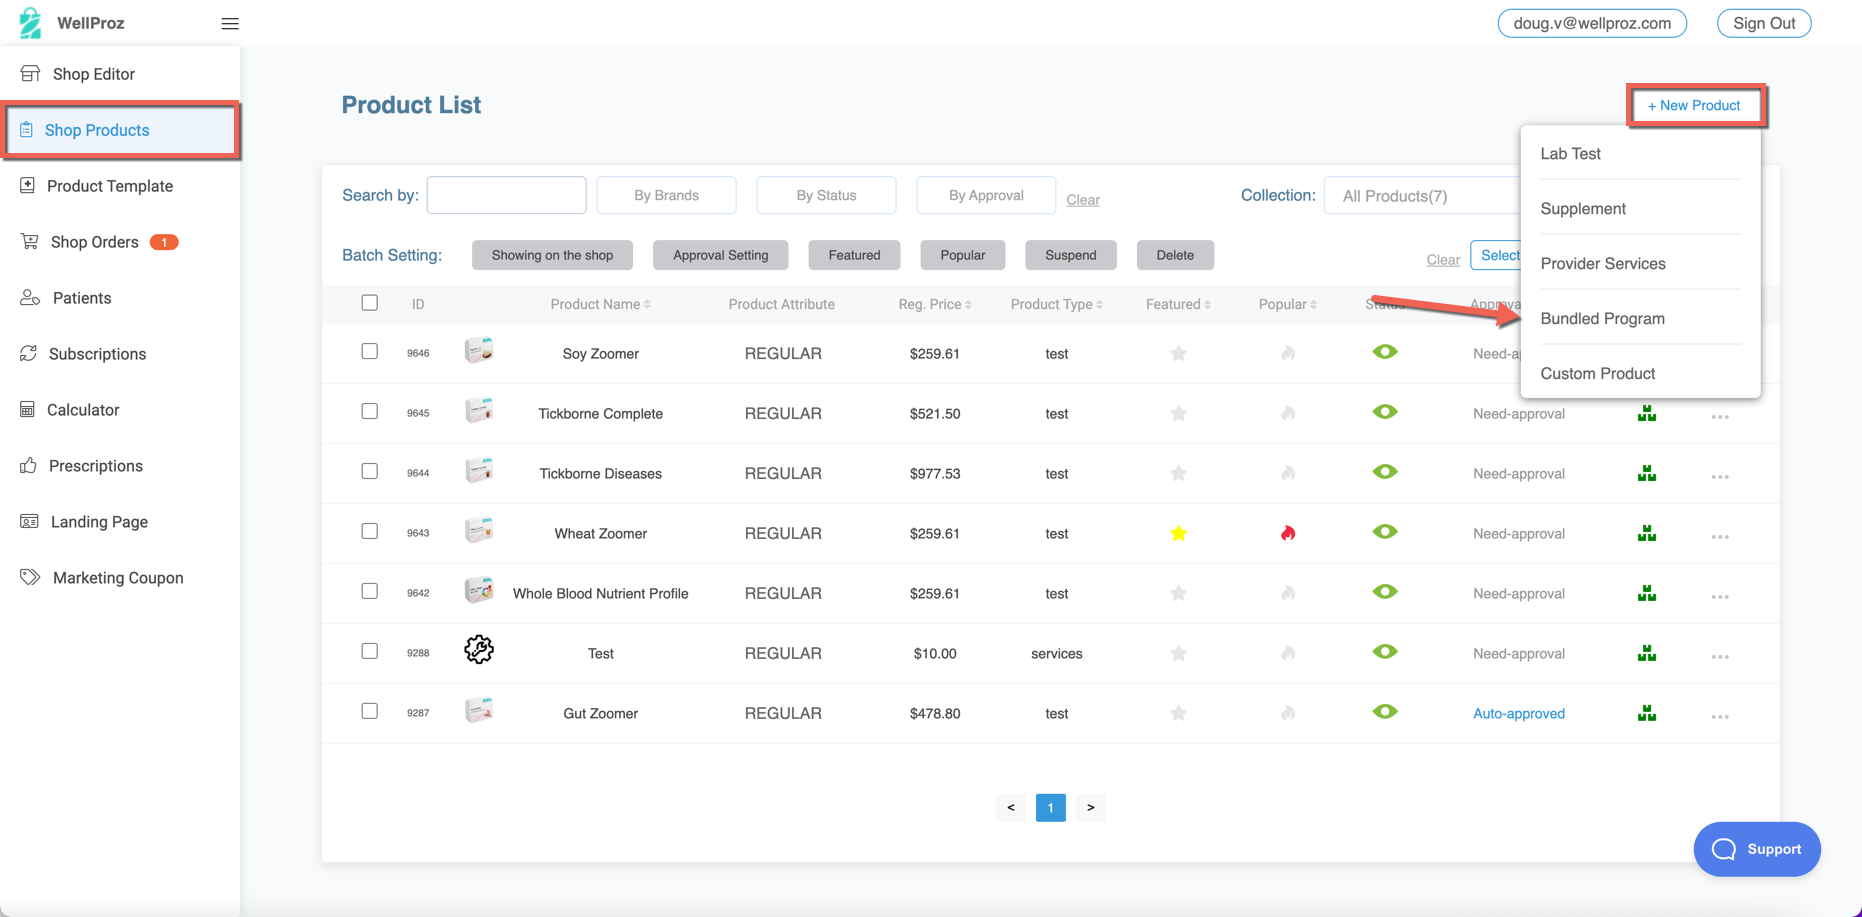The height and width of the screenshot is (917, 1862).
Task: Click Tickborne Complete green hierarchy icon
Action: pos(1647,413)
